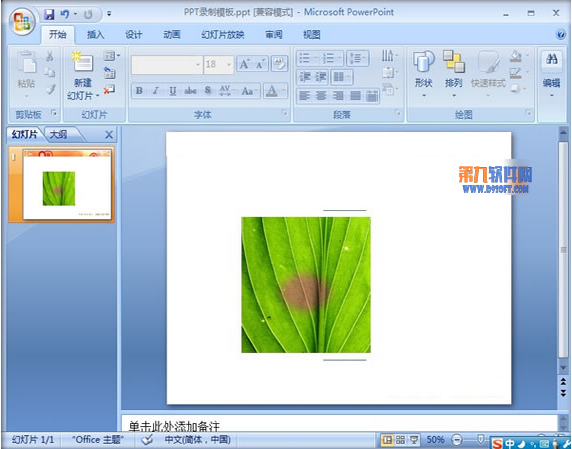Toggle align text left
This screenshot has height=449, width=572.
coord(304,96)
